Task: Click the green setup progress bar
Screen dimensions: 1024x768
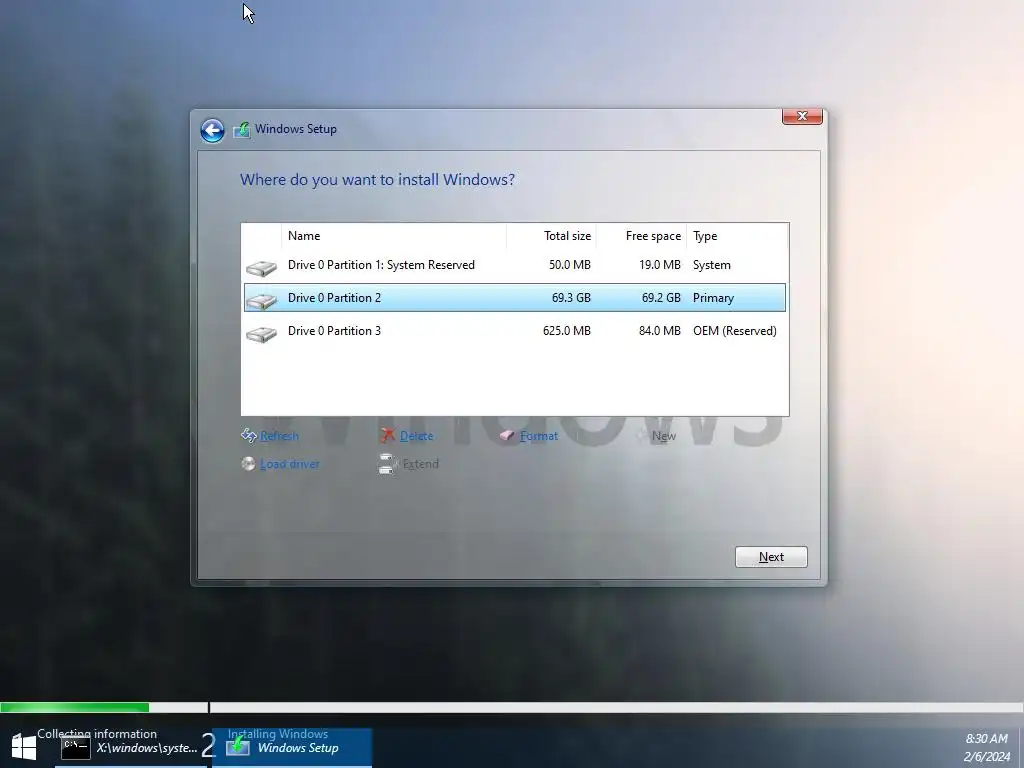Action: [74, 707]
